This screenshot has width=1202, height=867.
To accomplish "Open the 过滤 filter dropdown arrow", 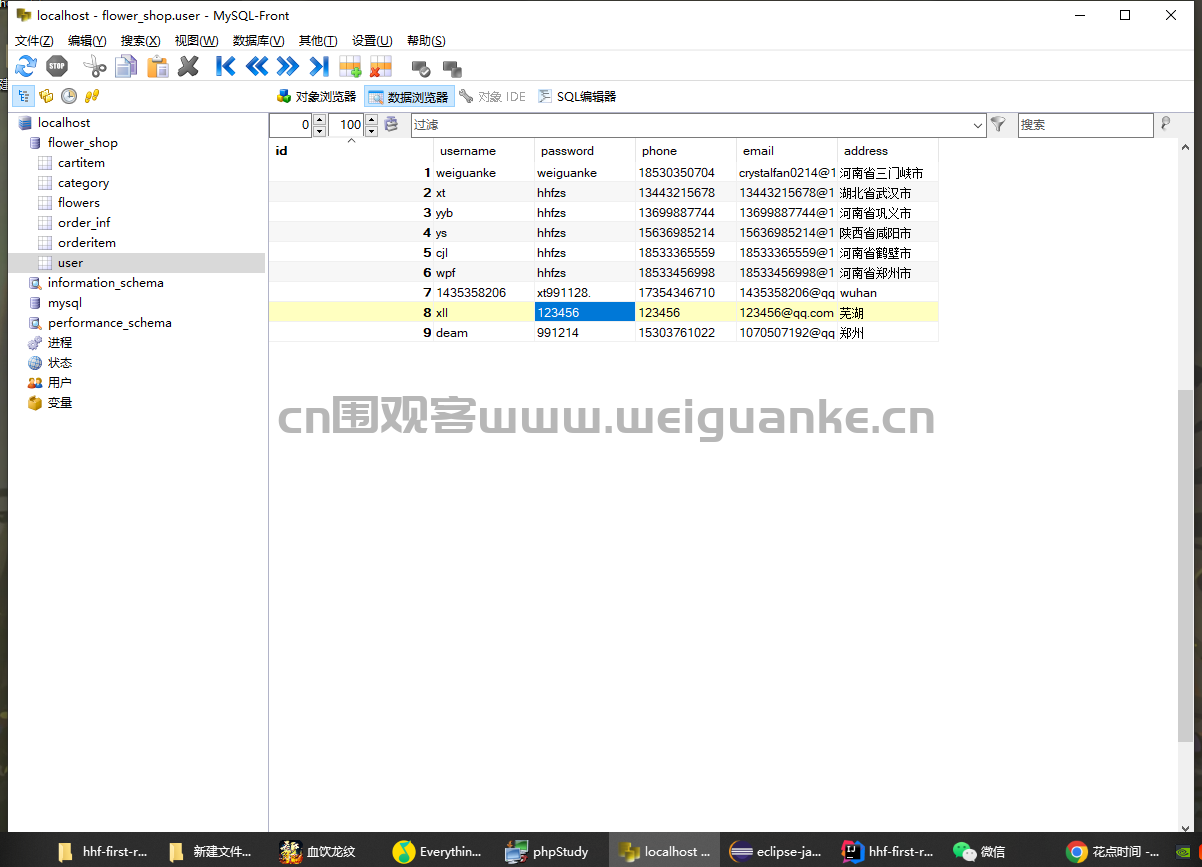I will (978, 125).
